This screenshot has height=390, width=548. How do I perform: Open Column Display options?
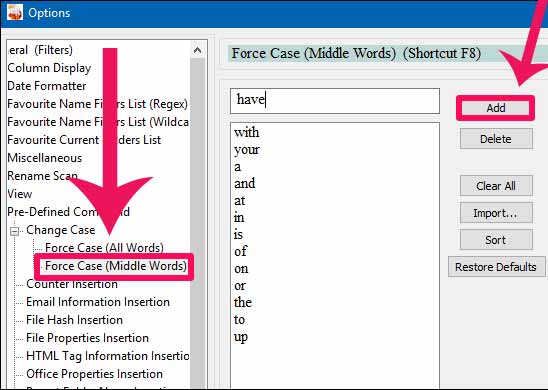(49, 68)
